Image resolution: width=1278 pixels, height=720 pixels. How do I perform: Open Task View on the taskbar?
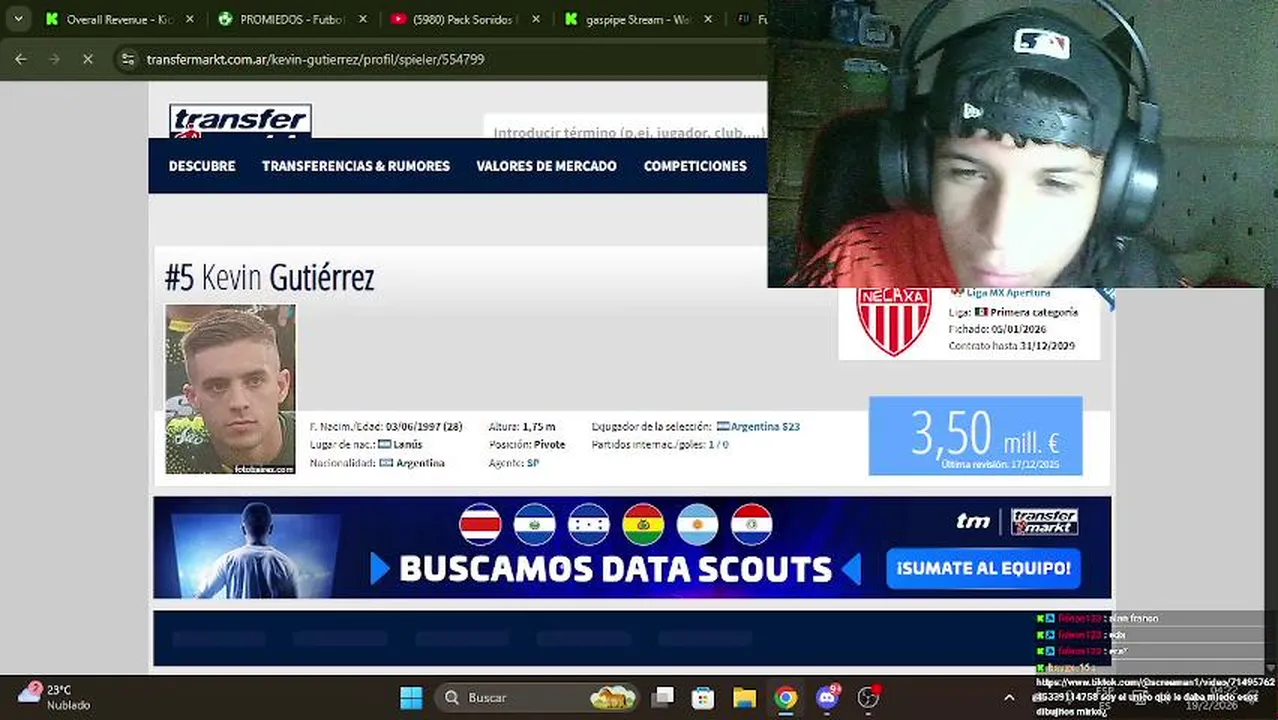point(662,697)
